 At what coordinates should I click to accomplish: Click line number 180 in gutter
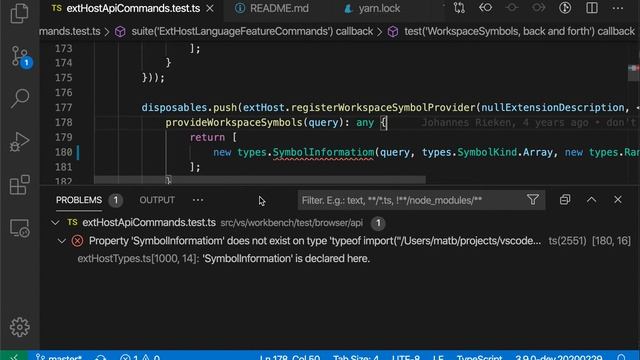tap(64, 152)
